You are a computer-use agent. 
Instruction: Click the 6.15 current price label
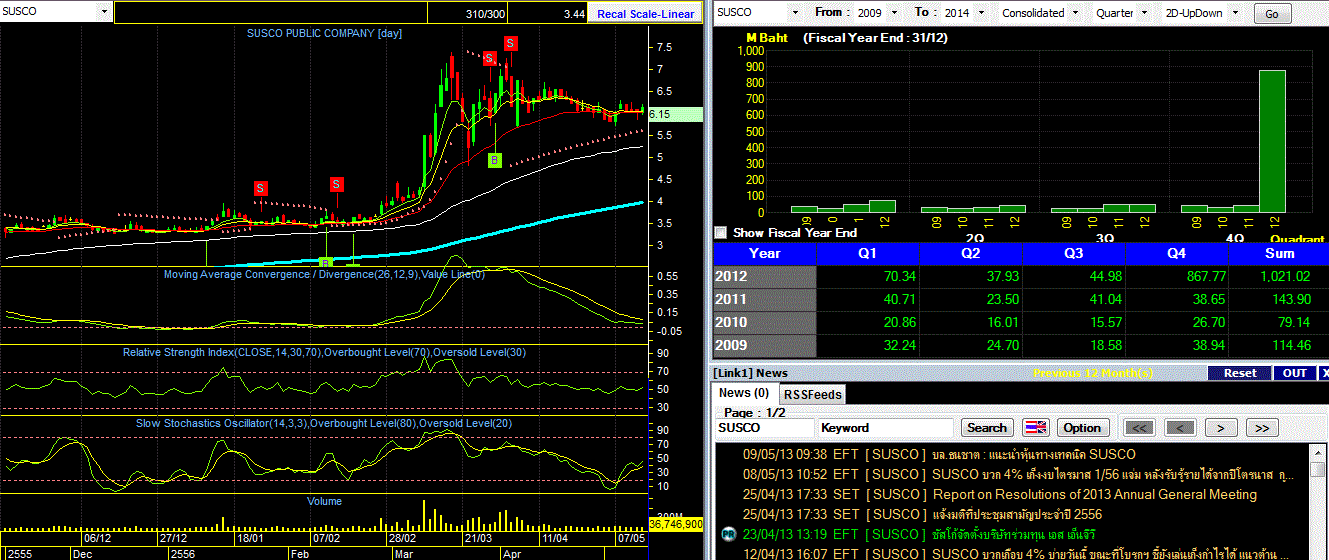coord(675,115)
